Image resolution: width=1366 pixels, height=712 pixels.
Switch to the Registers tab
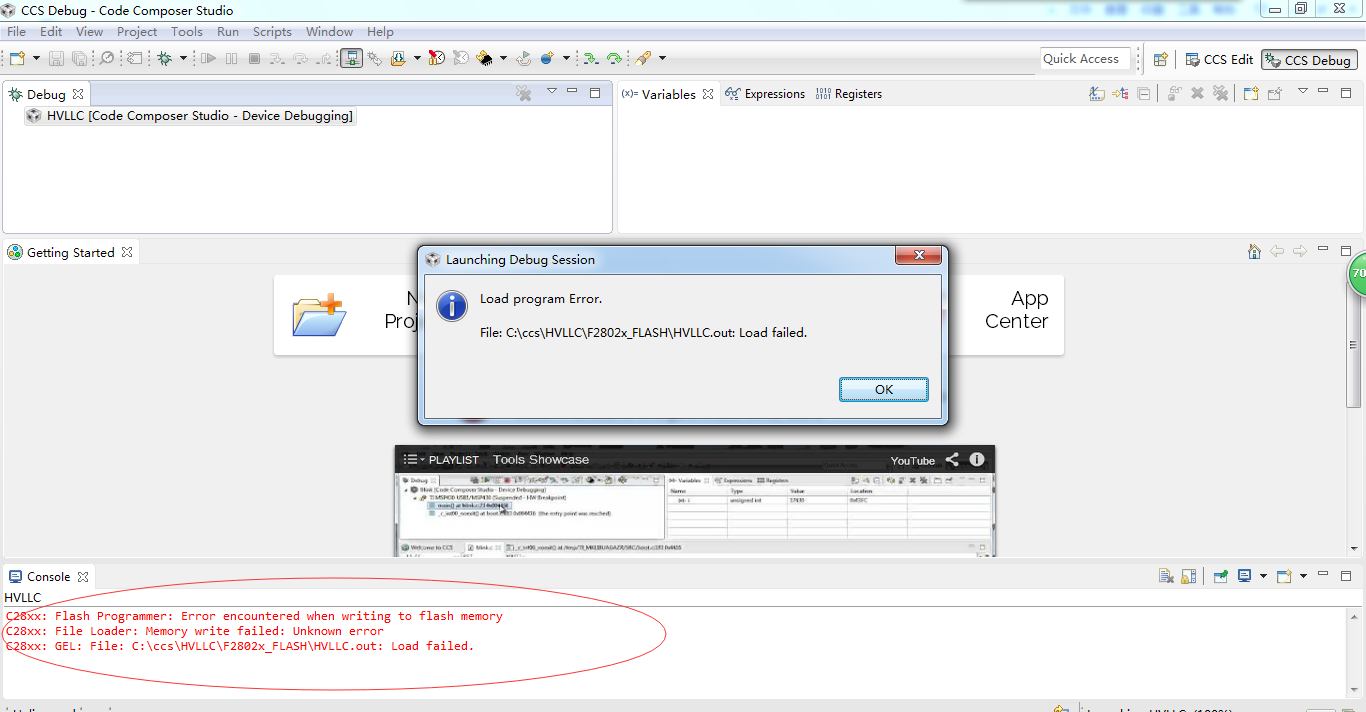848,94
